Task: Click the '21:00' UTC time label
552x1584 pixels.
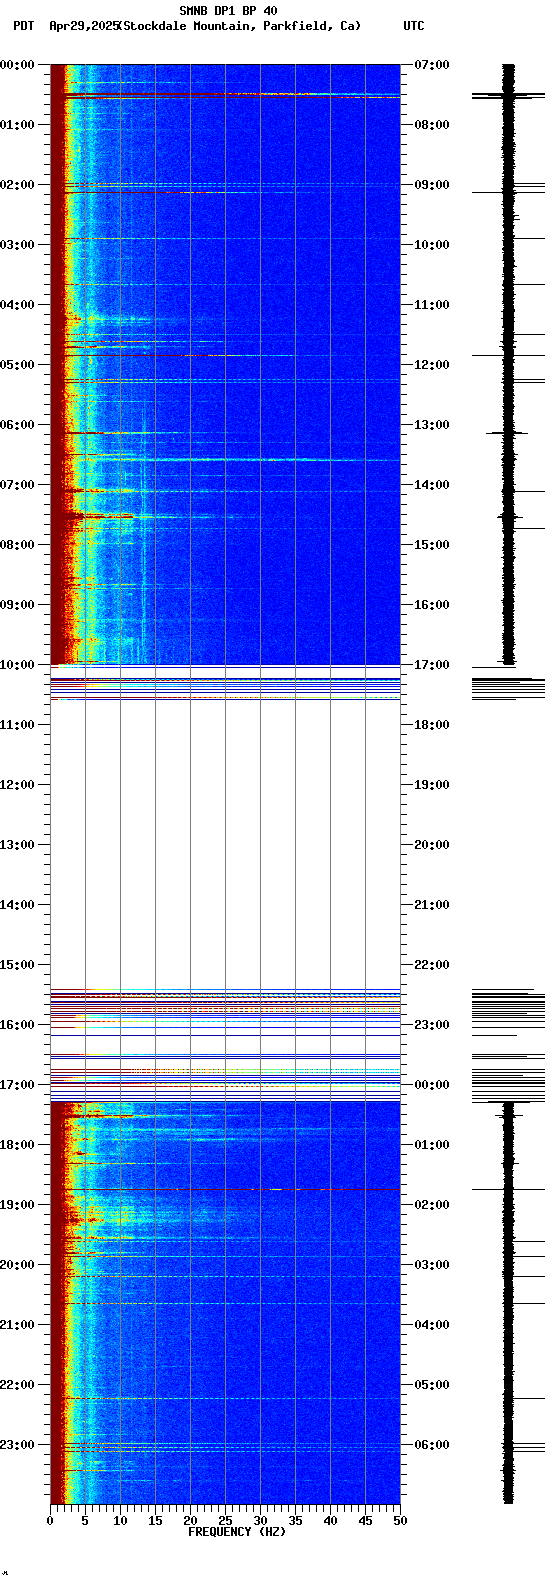Action: click(x=432, y=905)
